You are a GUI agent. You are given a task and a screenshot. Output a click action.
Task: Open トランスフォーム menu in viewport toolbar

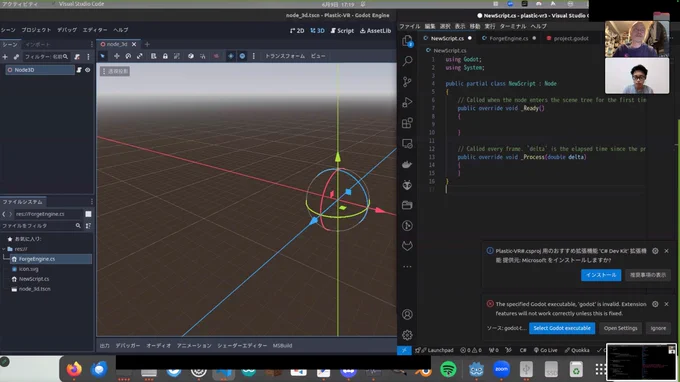click(x=285, y=56)
